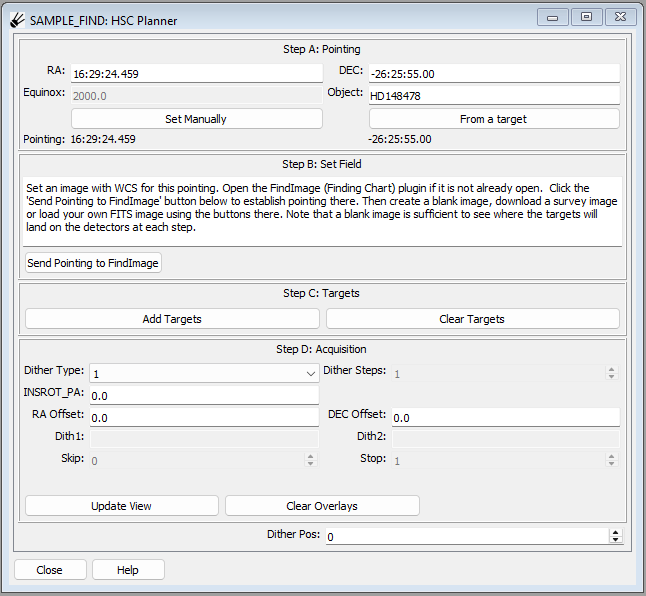Click the Ginga app icon in title bar
This screenshot has height=596, width=646.
[x=18, y=20]
